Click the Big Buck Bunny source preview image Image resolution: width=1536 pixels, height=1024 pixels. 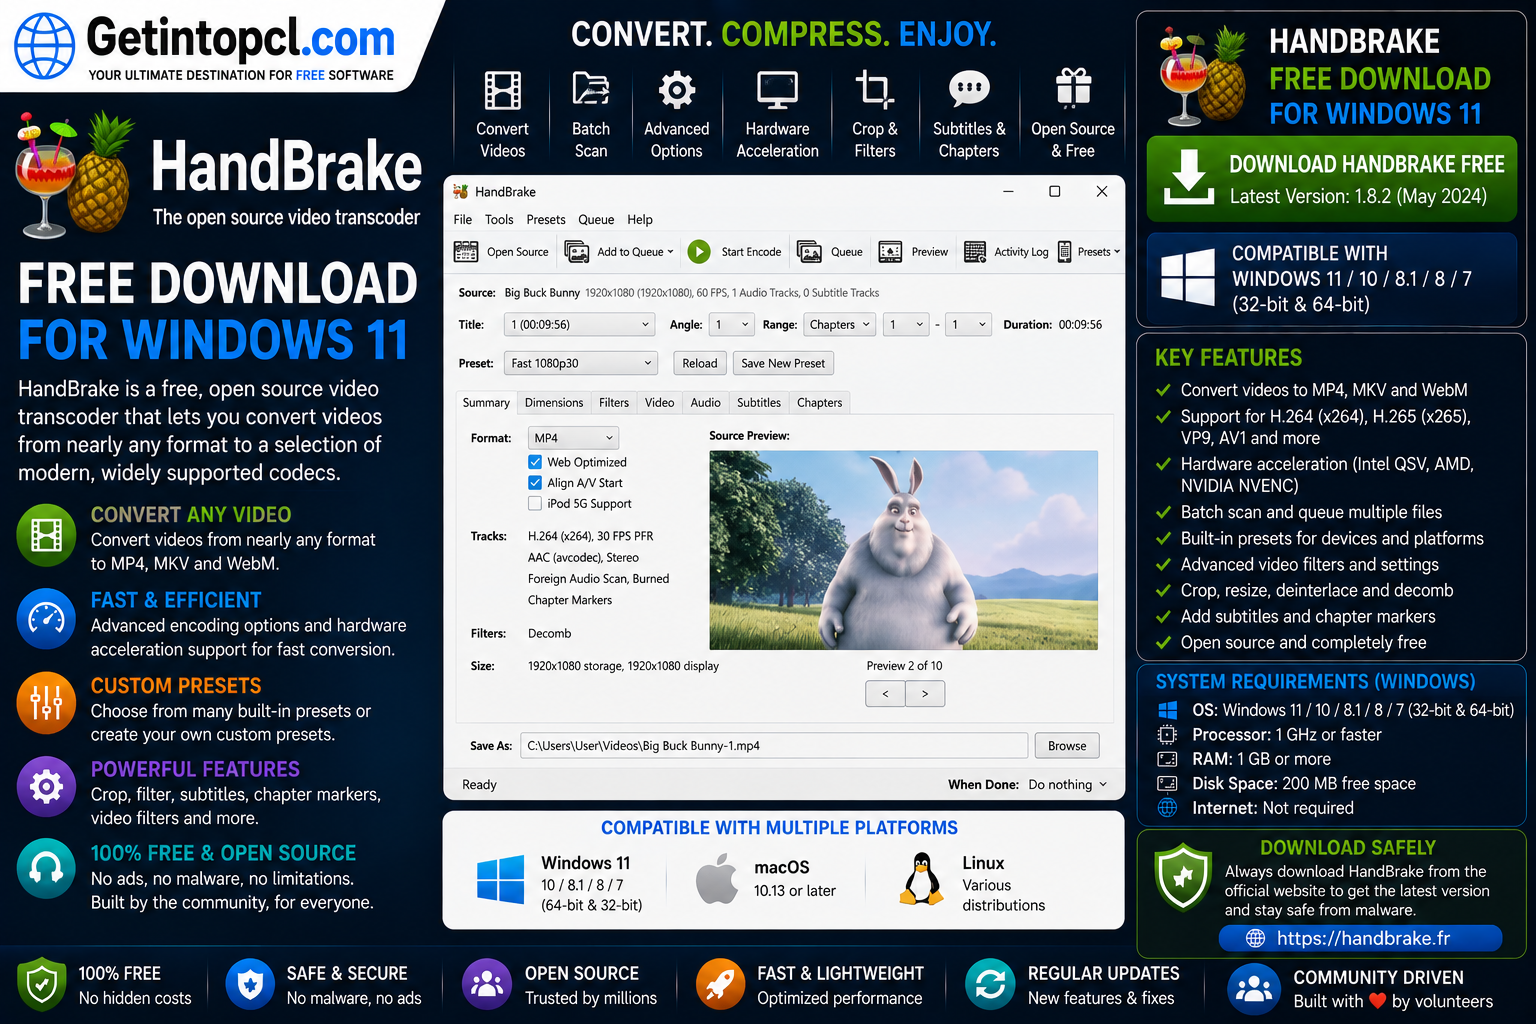coord(903,550)
